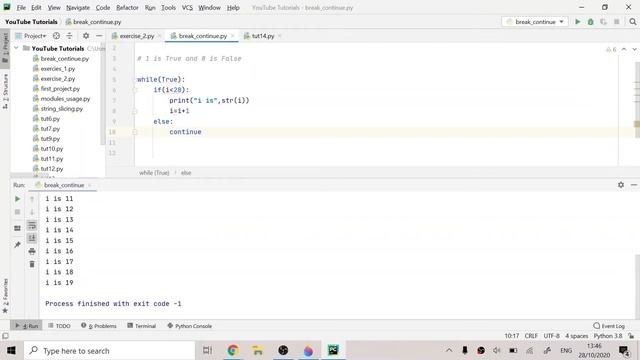This screenshot has width=640, height=360.
Task: Start debugging with the bug icon
Action: point(591,22)
